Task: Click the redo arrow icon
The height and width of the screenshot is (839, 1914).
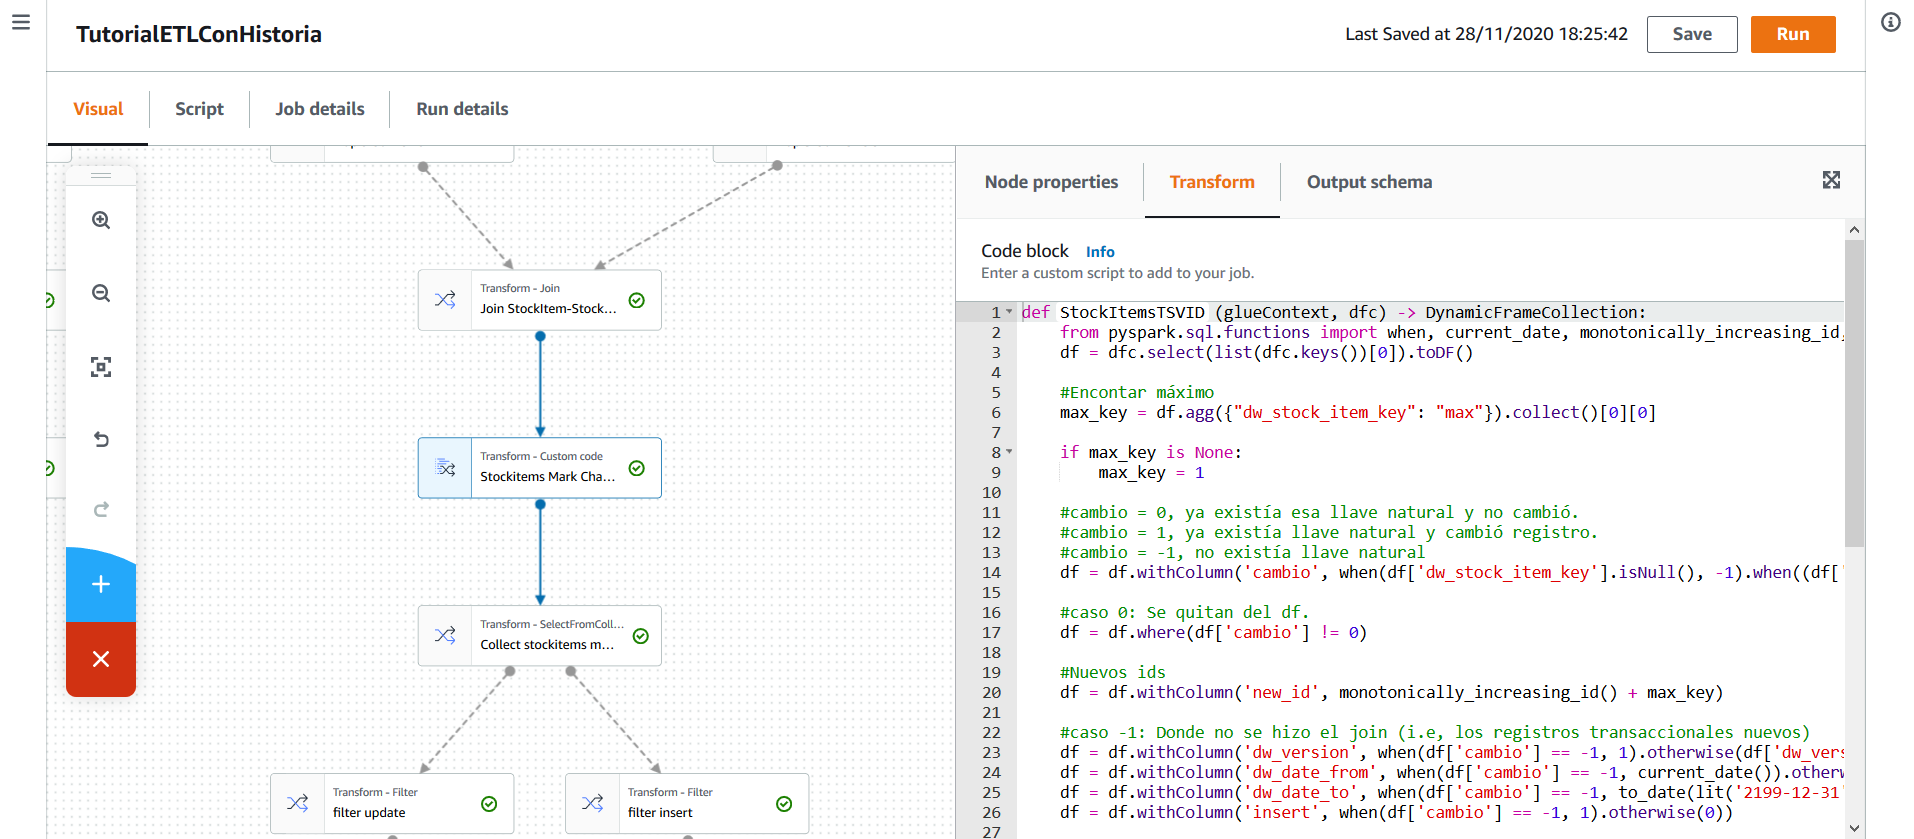Action: (x=101, y=510)
